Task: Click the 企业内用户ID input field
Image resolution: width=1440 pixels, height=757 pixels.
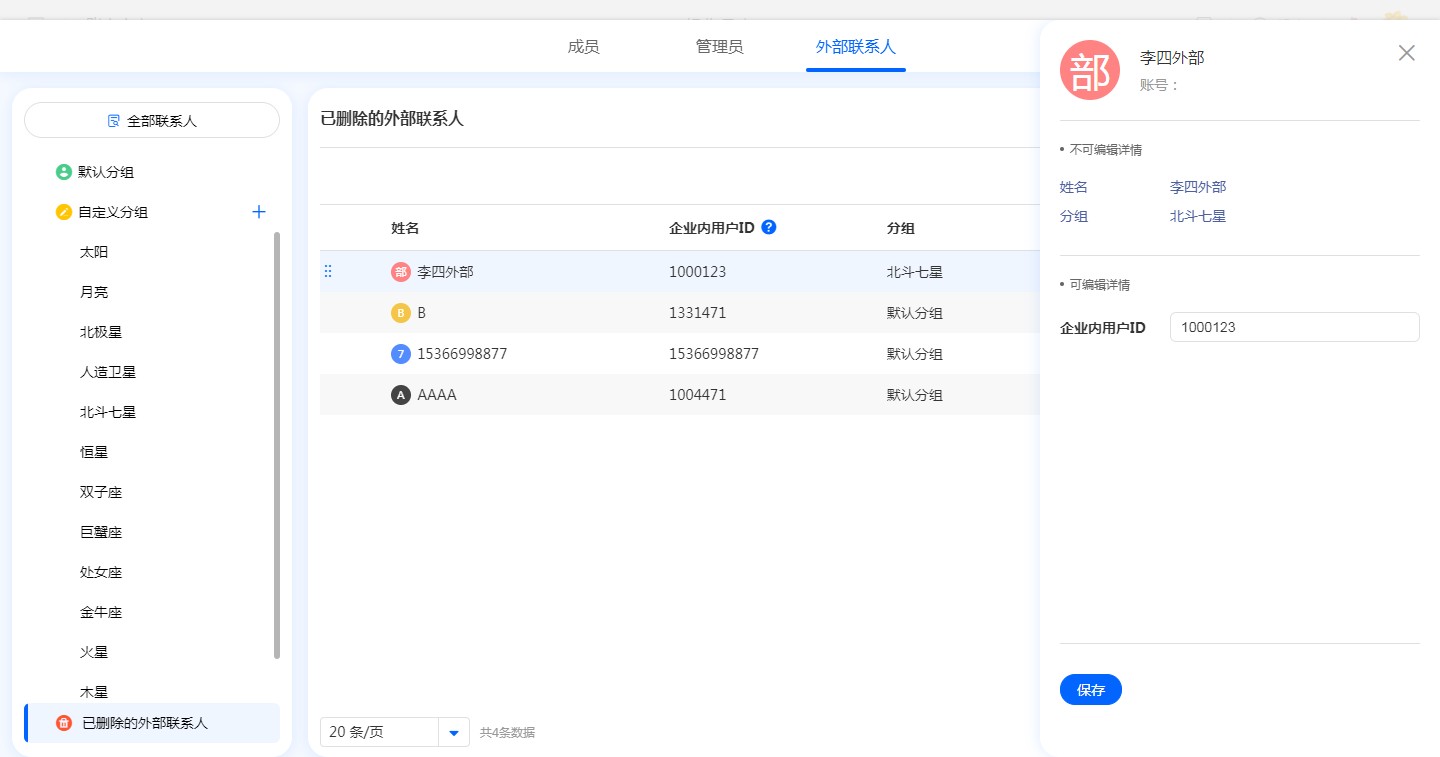Action: coord(1294,327)
